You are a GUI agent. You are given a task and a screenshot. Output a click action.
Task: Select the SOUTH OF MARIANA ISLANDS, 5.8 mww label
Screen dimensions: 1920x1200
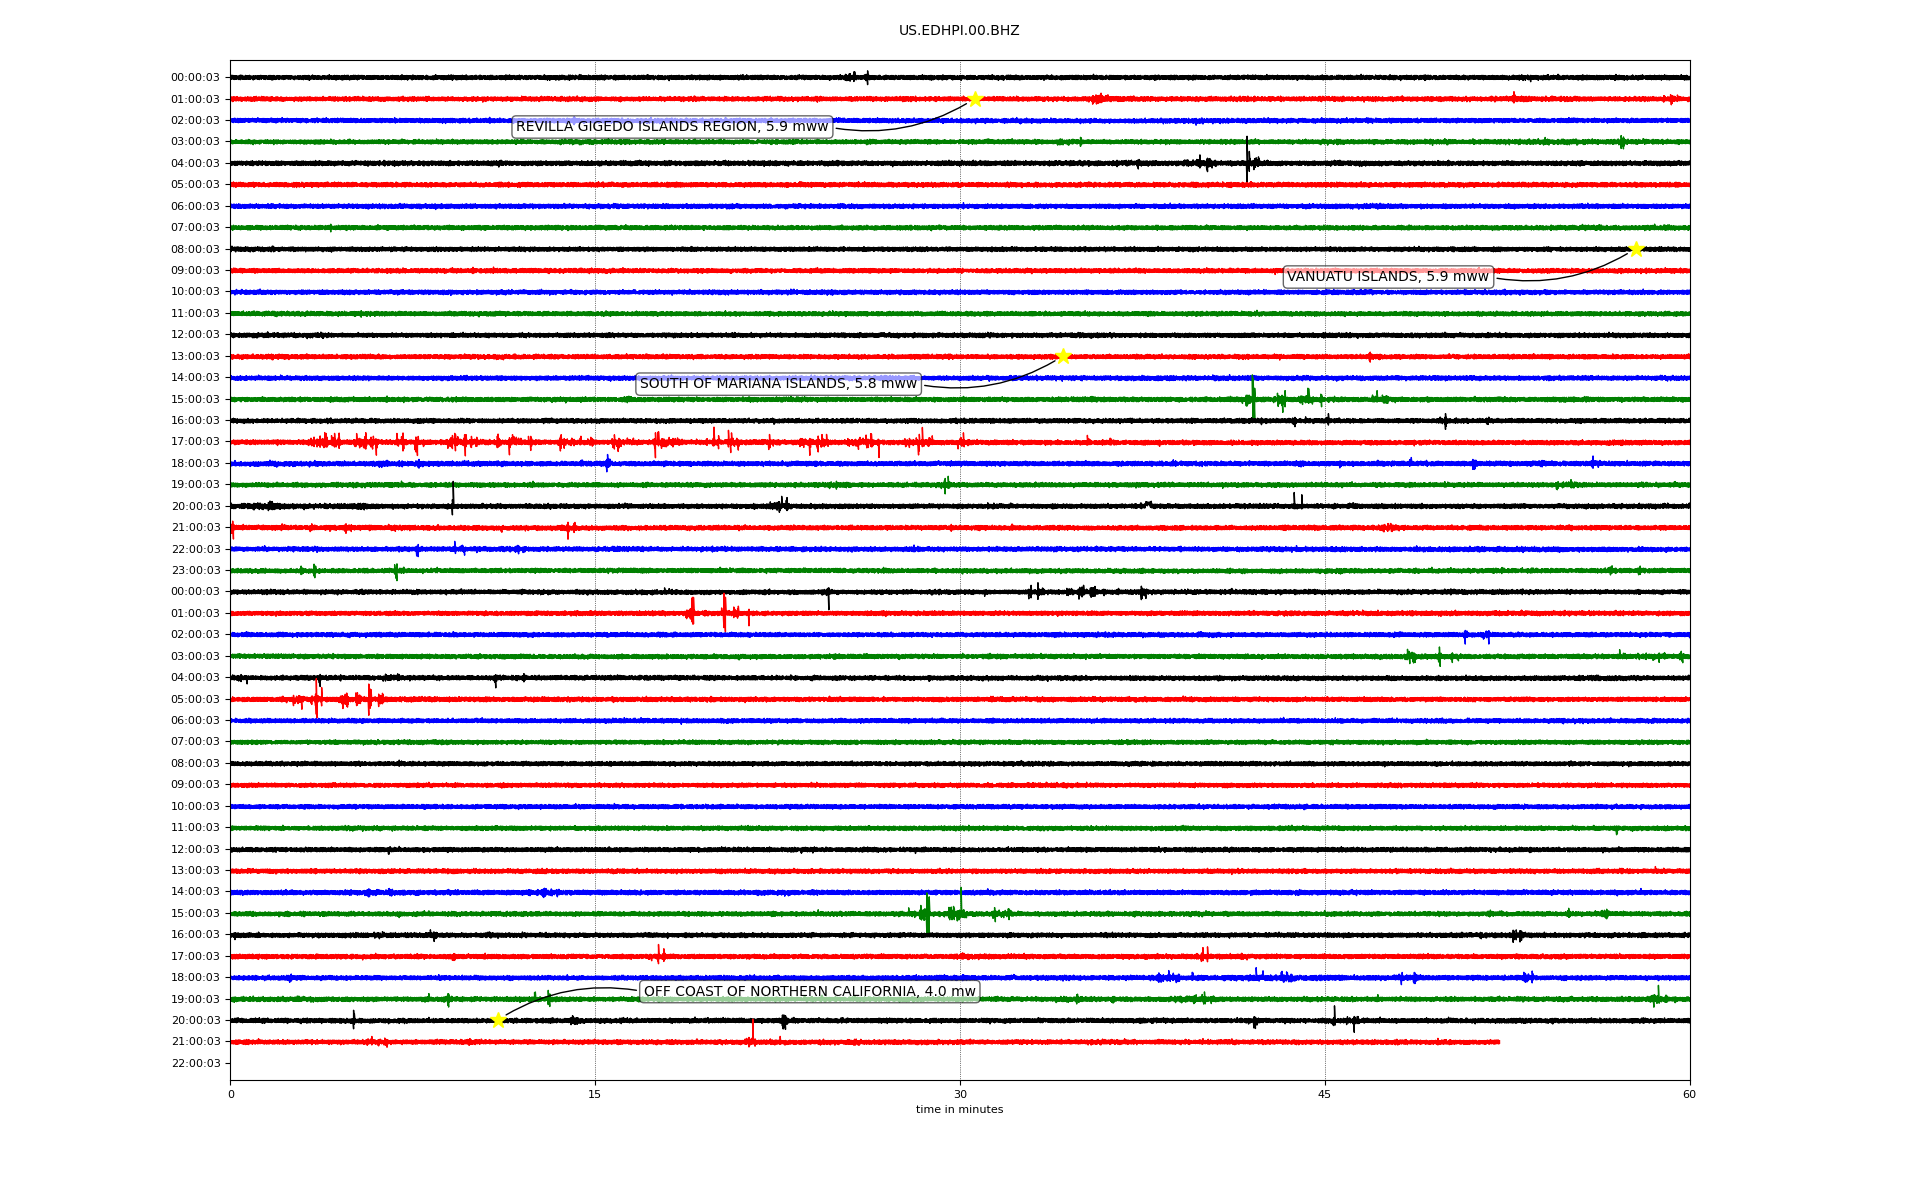pos(778,384)
